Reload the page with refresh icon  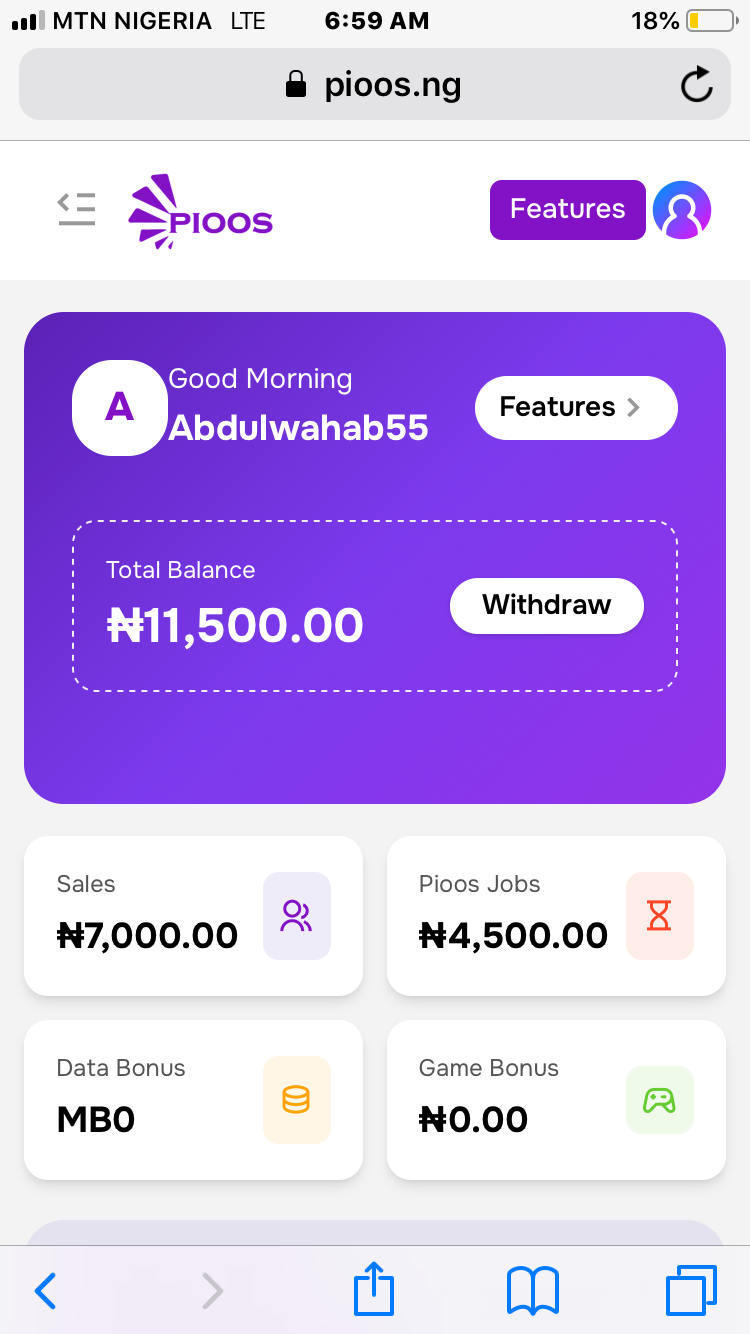click(696, 85)
